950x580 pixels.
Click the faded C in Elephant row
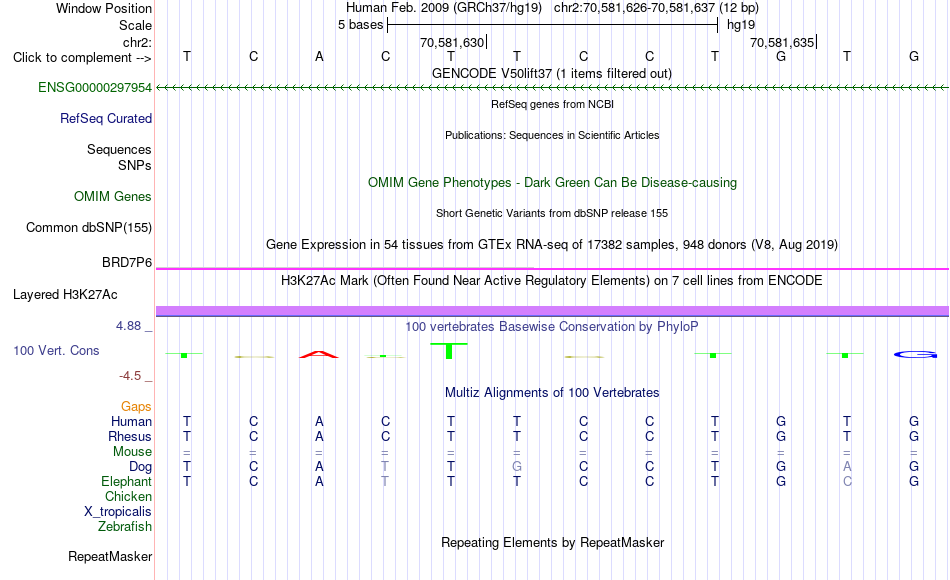click(x=847, y=482)
